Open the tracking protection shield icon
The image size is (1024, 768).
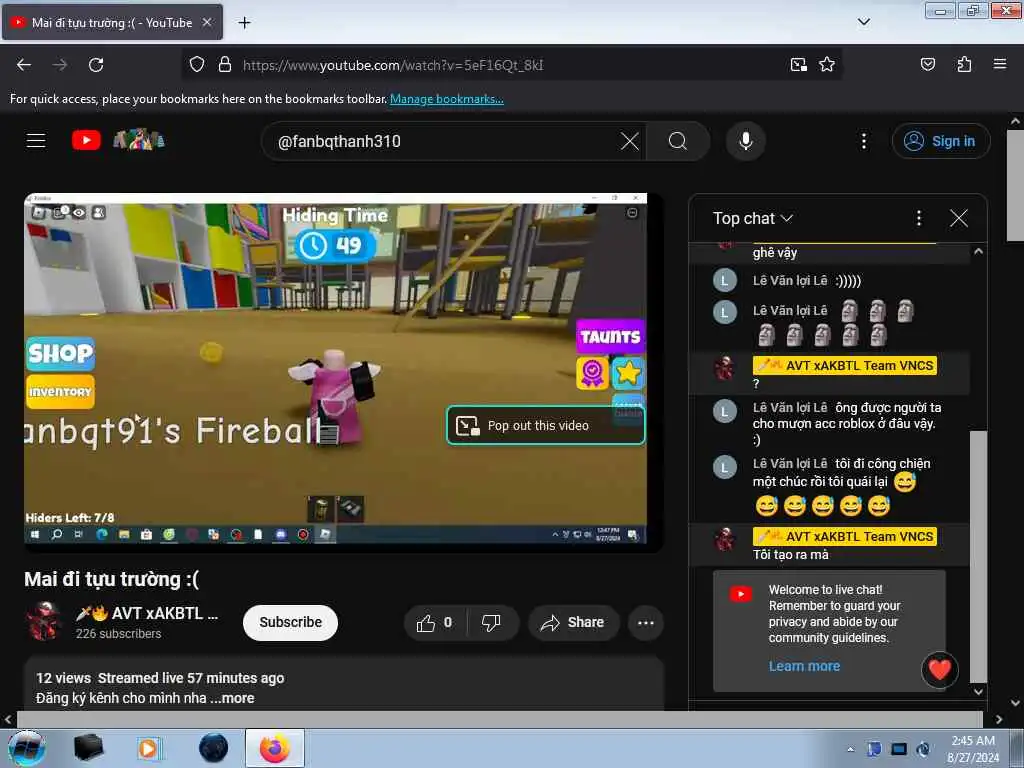pyautogui.click(x=197, y=65)
